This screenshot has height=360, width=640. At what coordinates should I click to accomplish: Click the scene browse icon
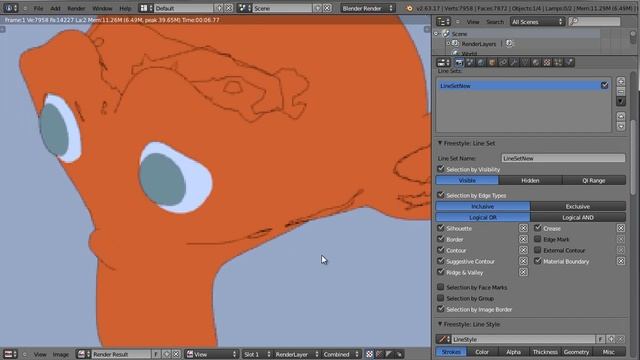tap(244, 8)
